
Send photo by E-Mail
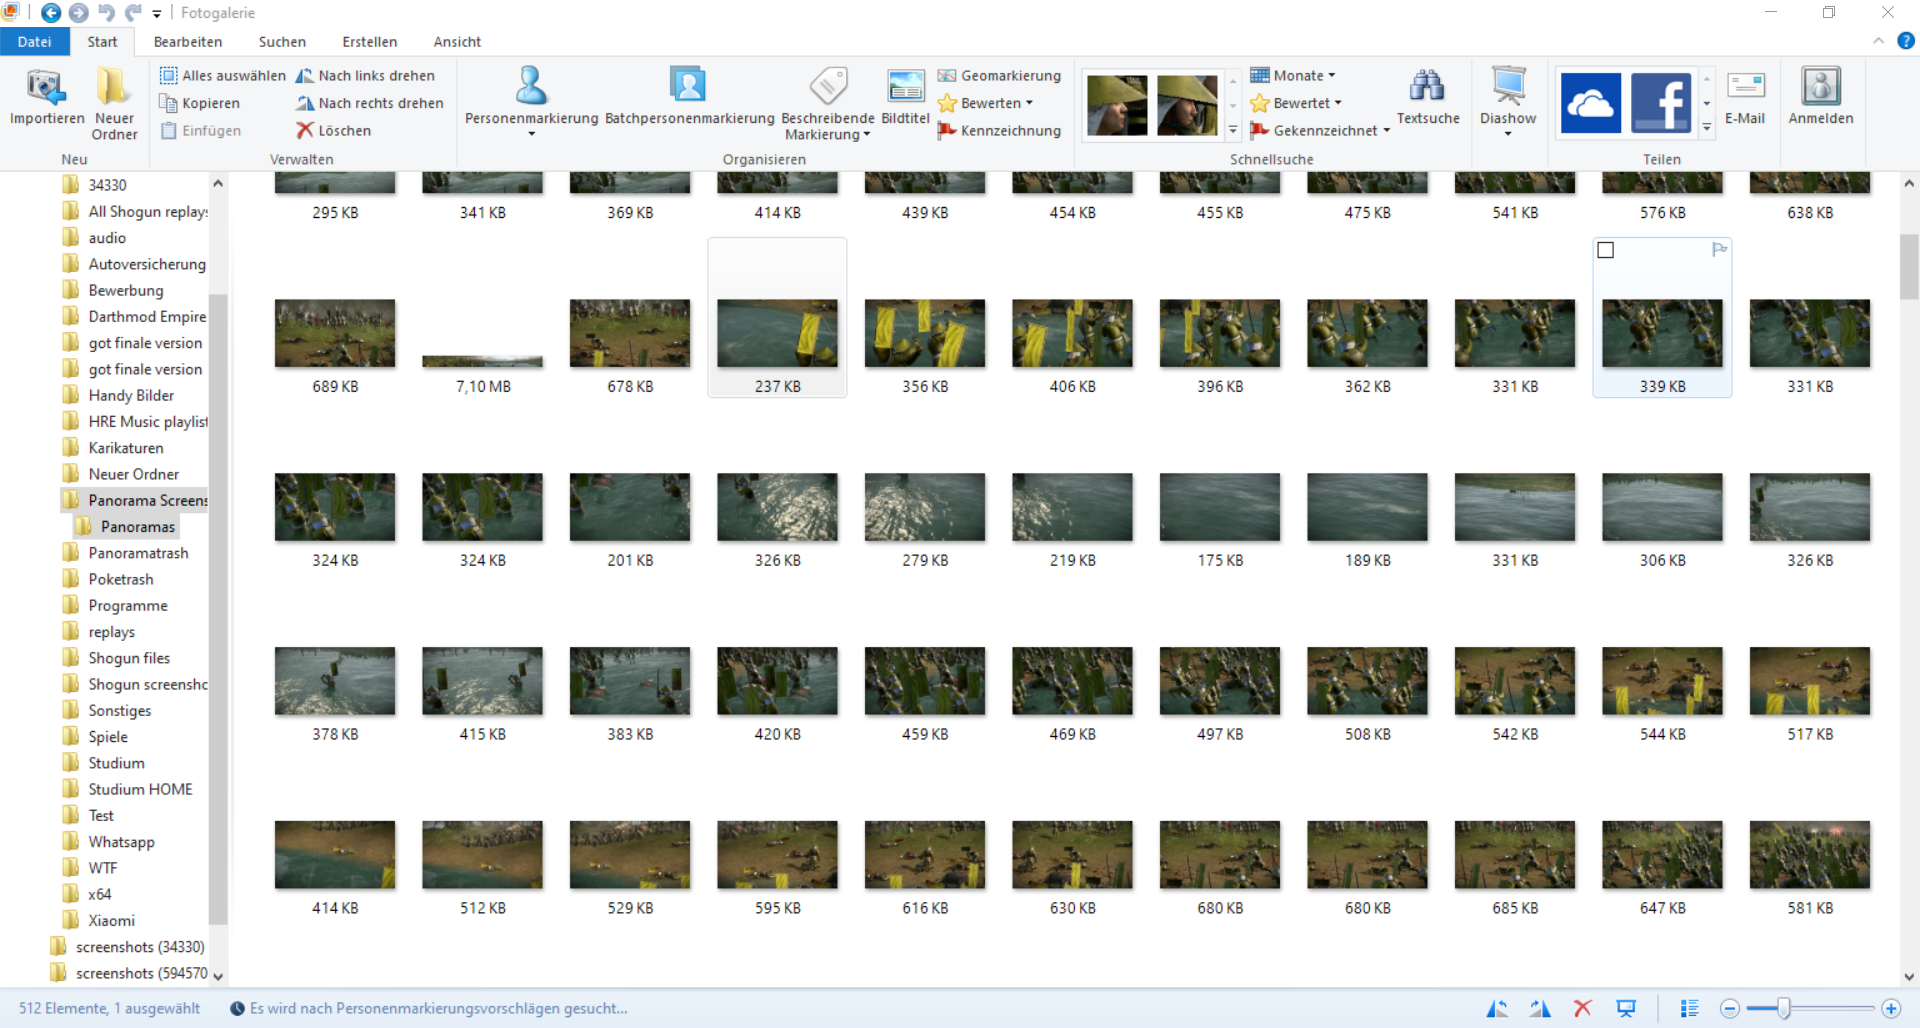(x=1745, y=96)
